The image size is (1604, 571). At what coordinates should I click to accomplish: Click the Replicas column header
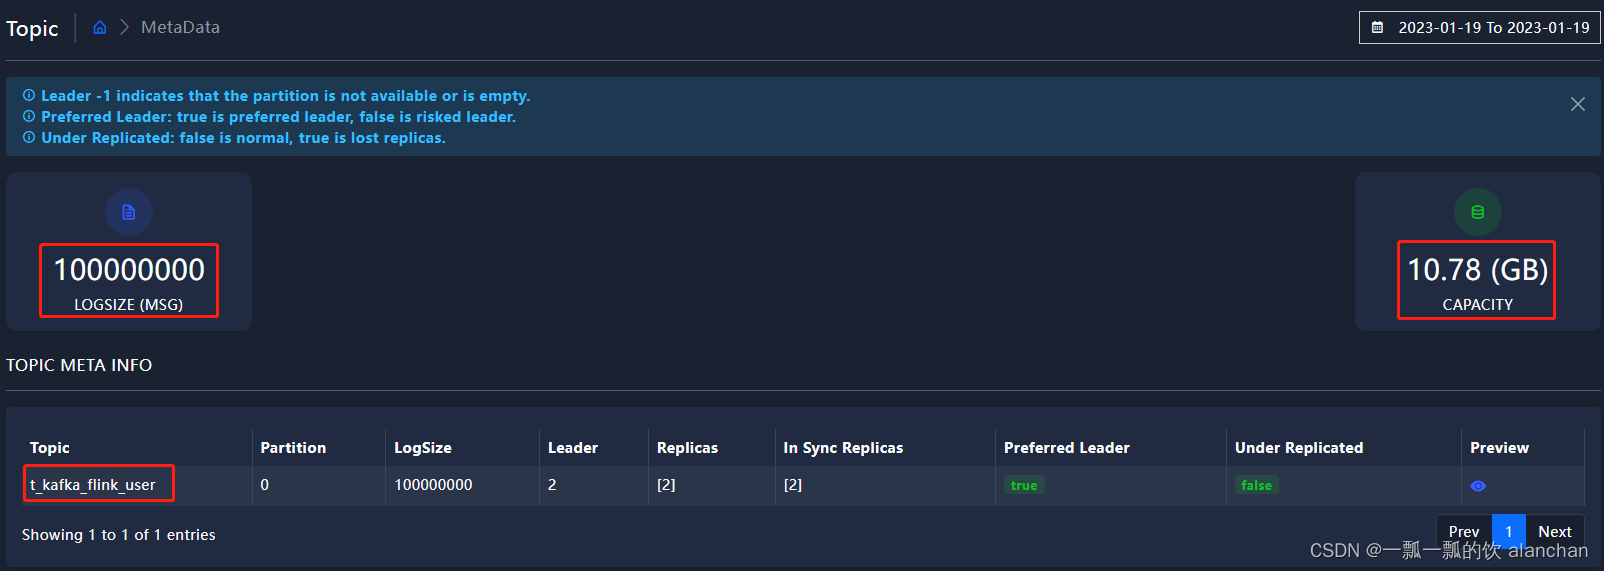[x=687, y=448]
